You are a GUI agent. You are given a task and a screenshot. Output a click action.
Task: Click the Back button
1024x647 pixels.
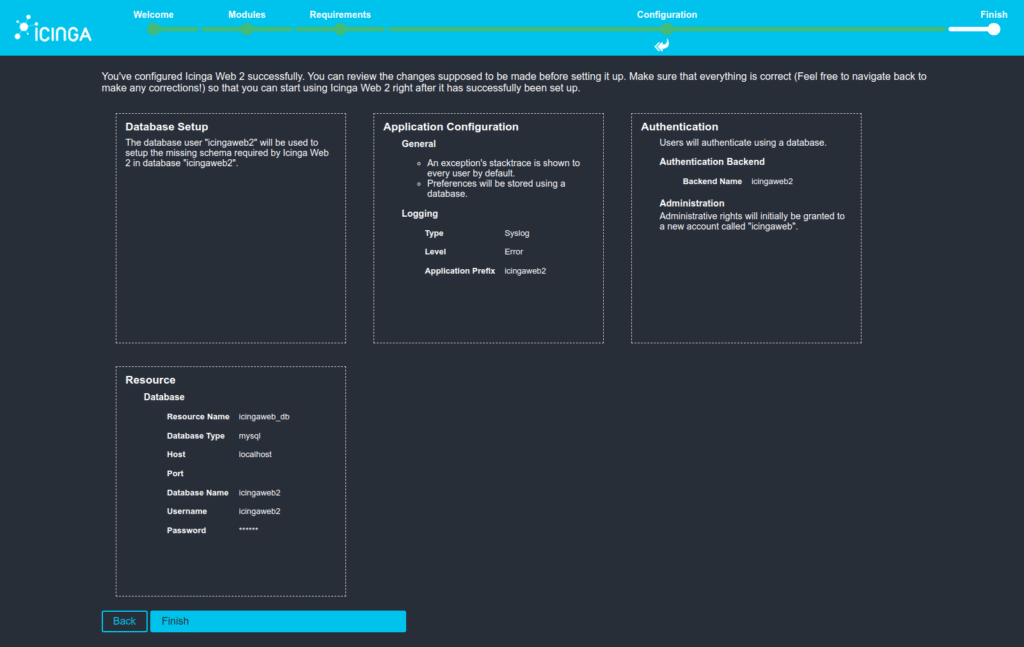tap(124, 621)
